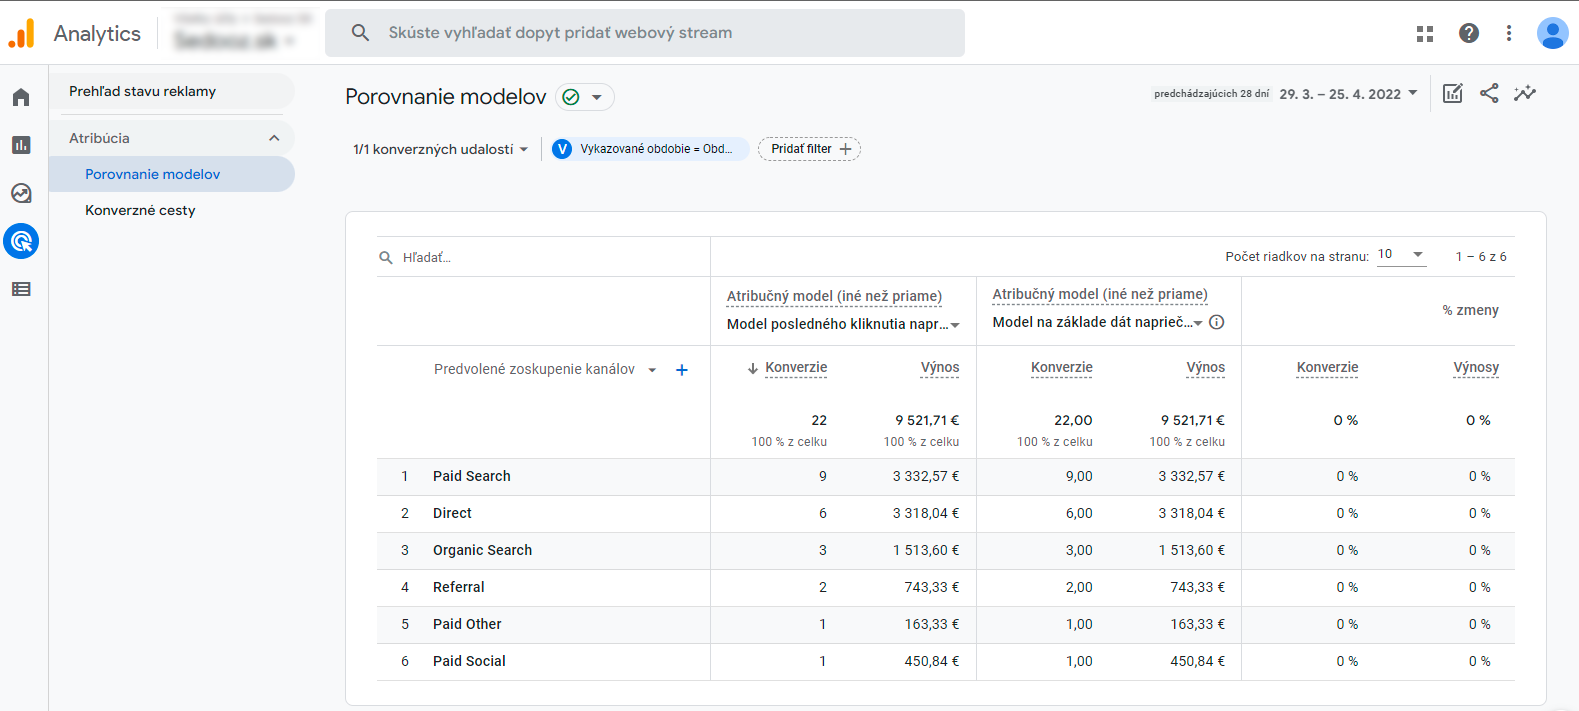Open the Help question mark icon
1579x711 pixels.
(x=1469, y=33)
